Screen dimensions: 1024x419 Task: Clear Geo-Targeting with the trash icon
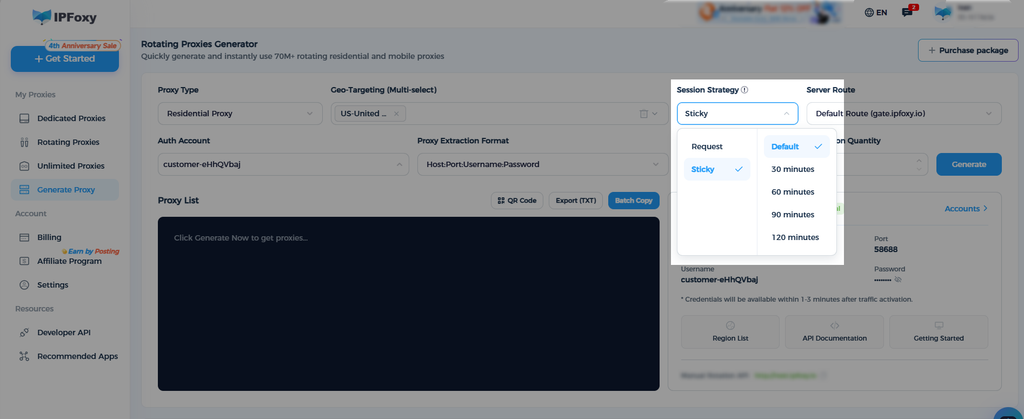[643, 114]
